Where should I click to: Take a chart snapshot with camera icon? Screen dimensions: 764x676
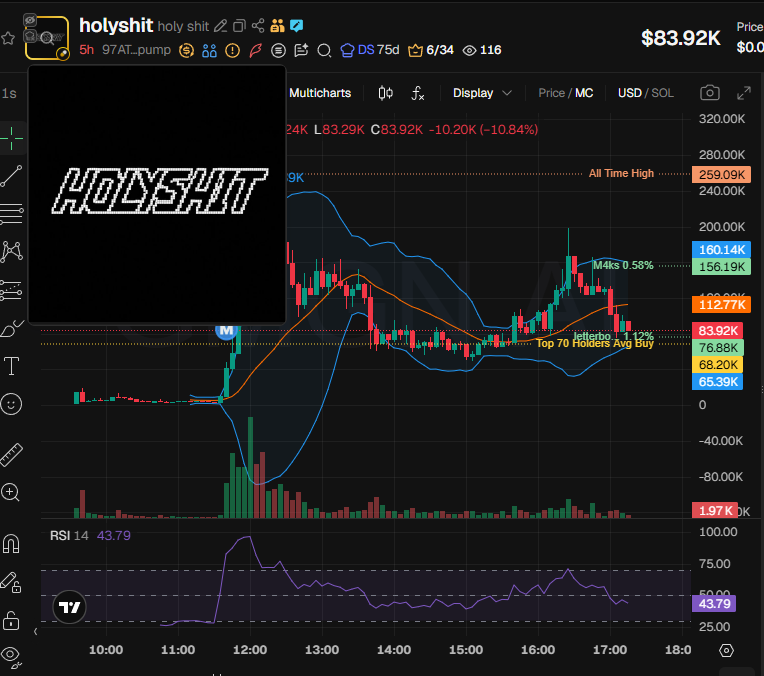click(x=710, y=93)
